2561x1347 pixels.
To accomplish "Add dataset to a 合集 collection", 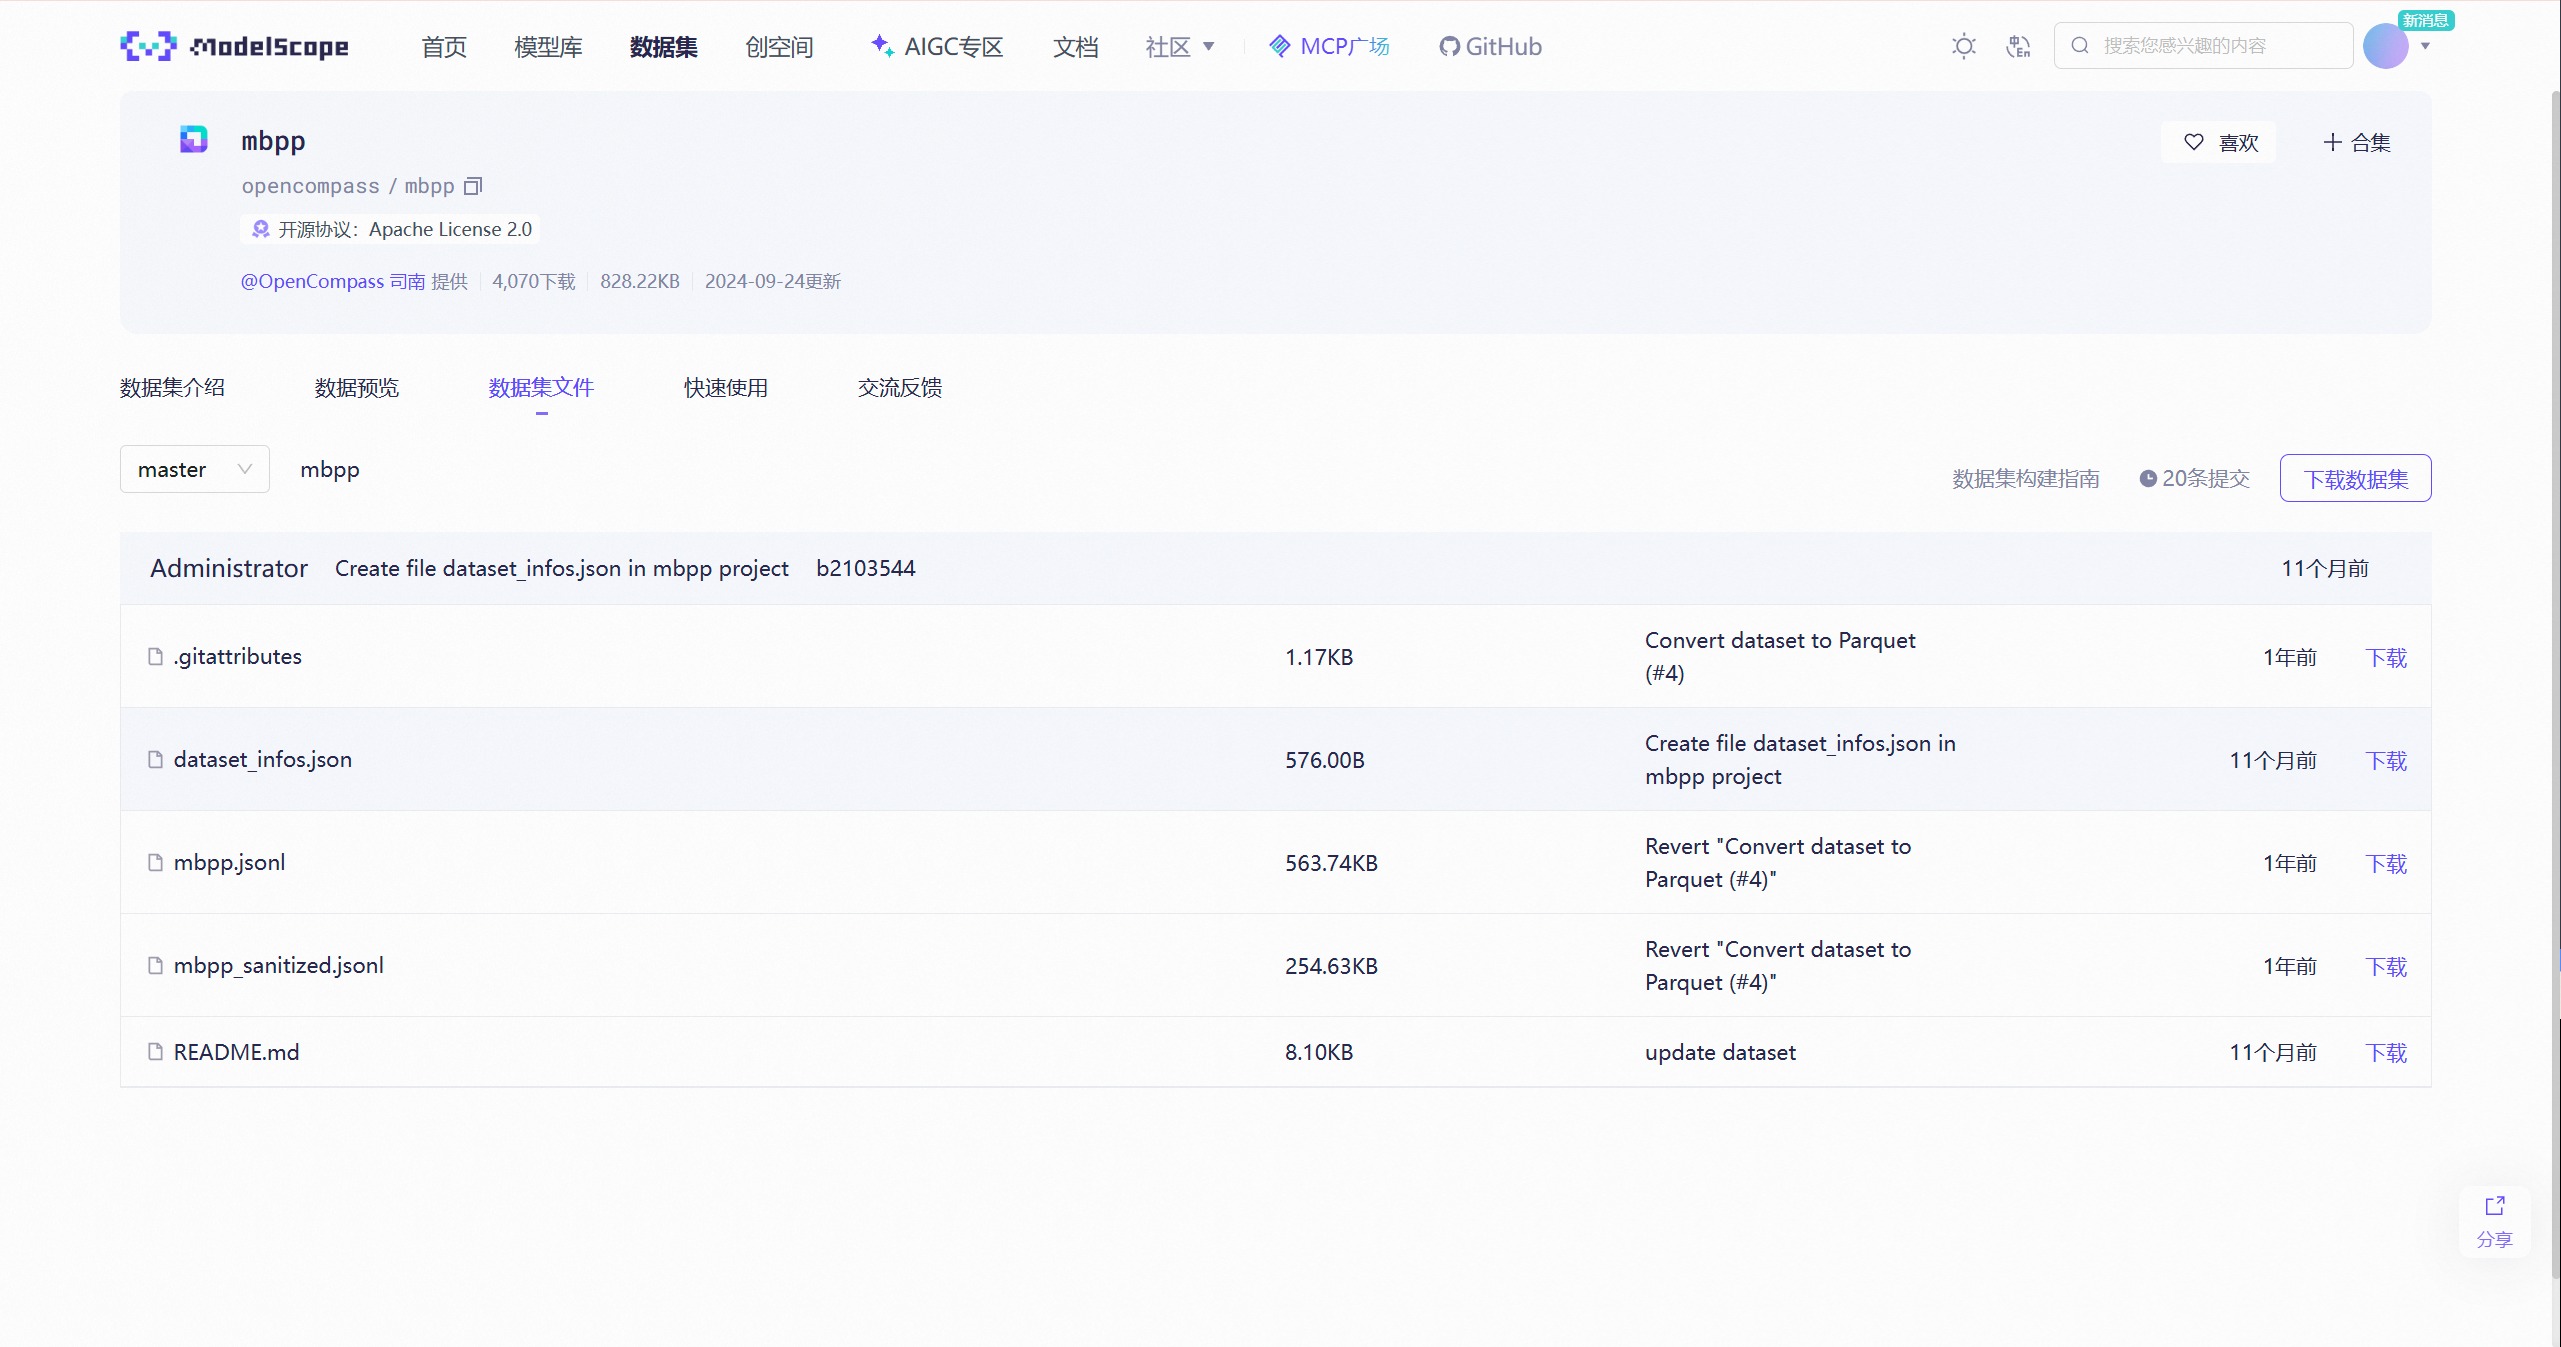I will 2356,142.
